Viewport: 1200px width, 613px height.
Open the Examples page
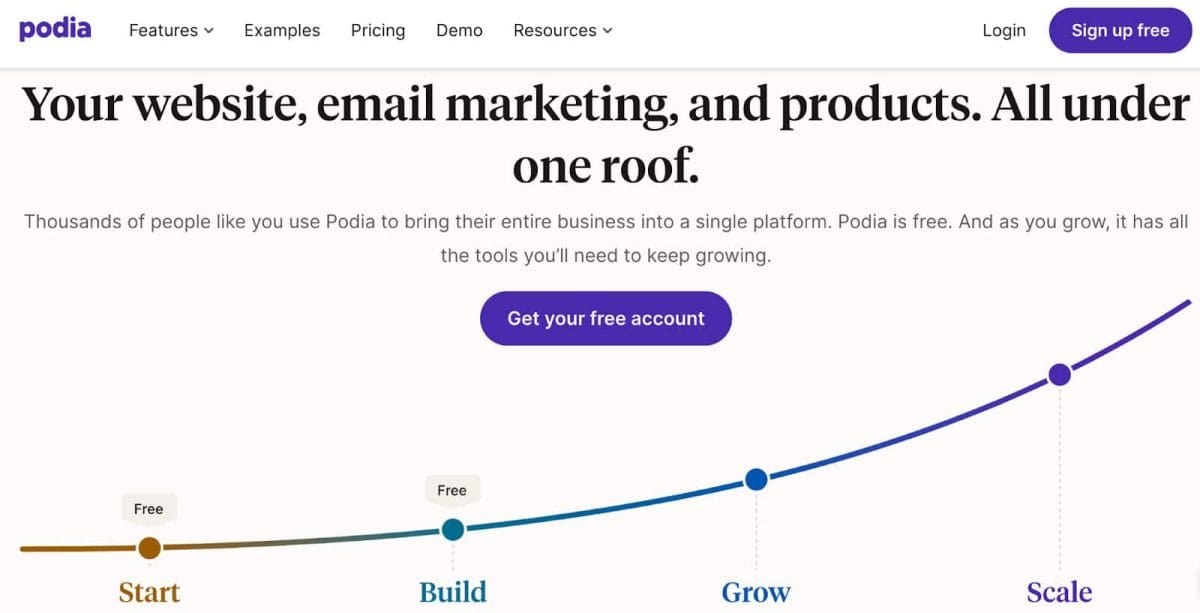pyautogui.click(x=282, y=30)
